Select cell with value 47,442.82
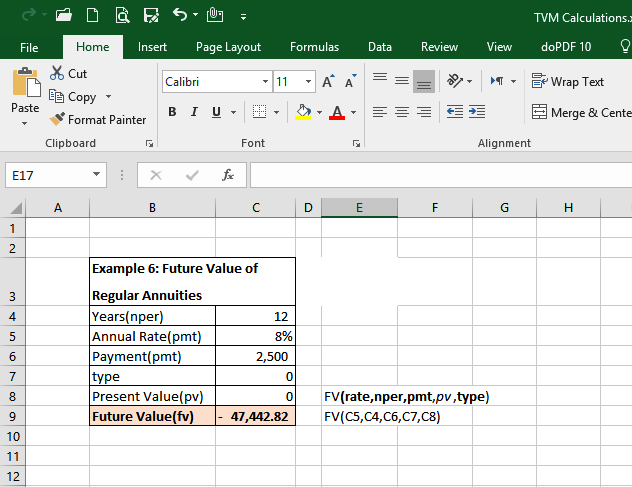 tap(256, 416)
